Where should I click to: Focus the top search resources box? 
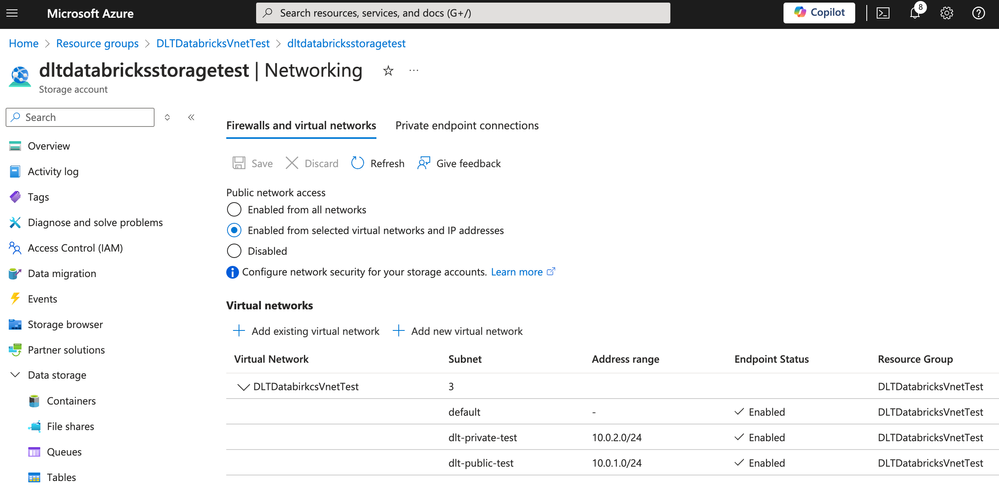pyautogui.click(x=463, y=13)
